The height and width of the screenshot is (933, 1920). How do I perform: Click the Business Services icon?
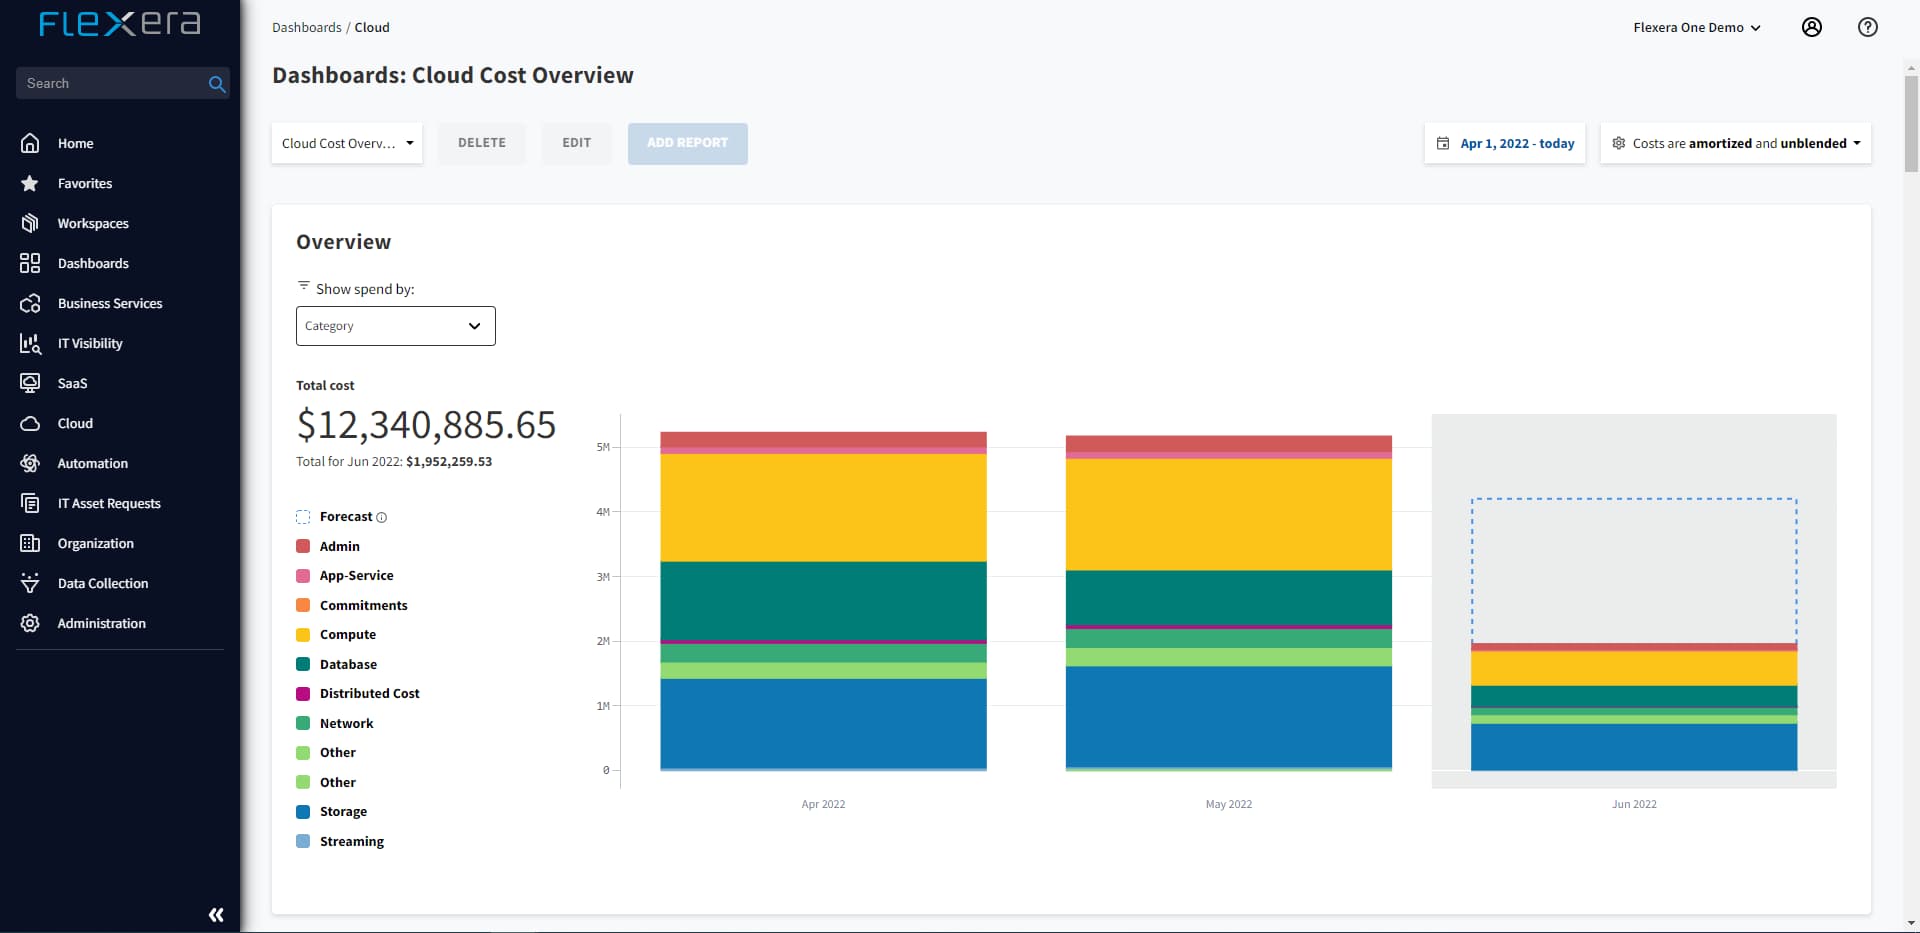pos(30,303)
